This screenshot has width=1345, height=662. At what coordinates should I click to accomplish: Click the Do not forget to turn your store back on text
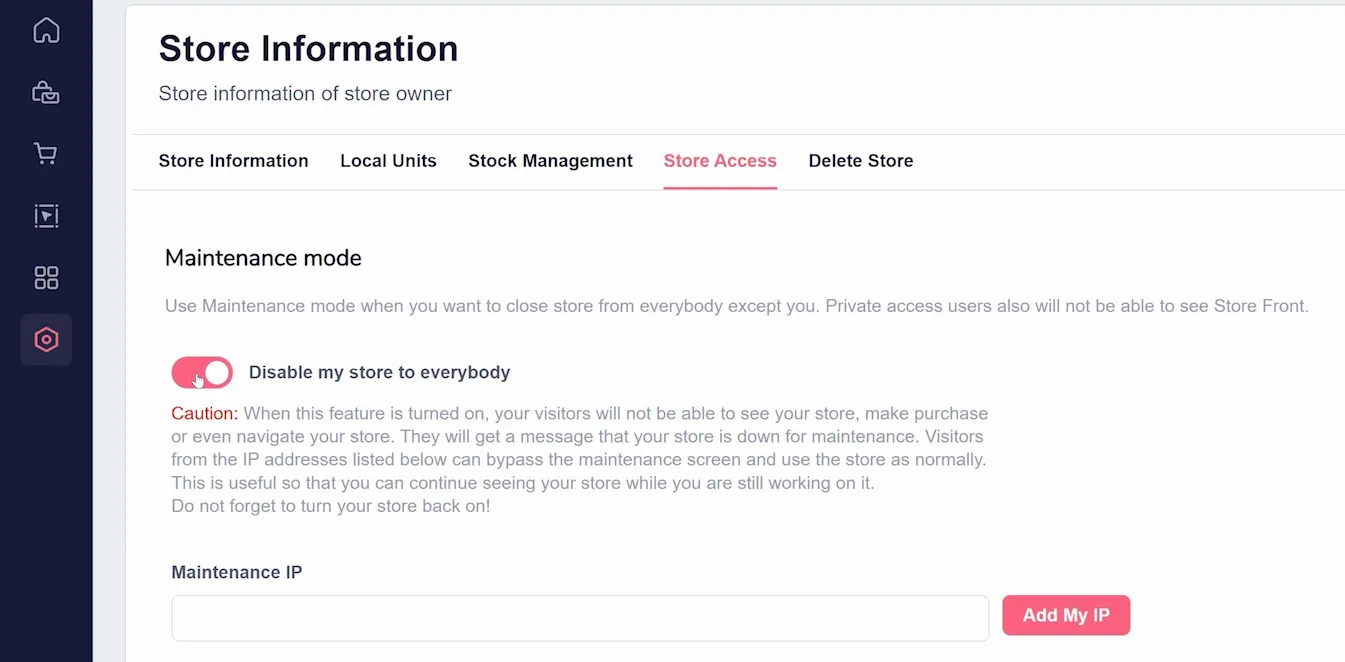tap(331, 506)
